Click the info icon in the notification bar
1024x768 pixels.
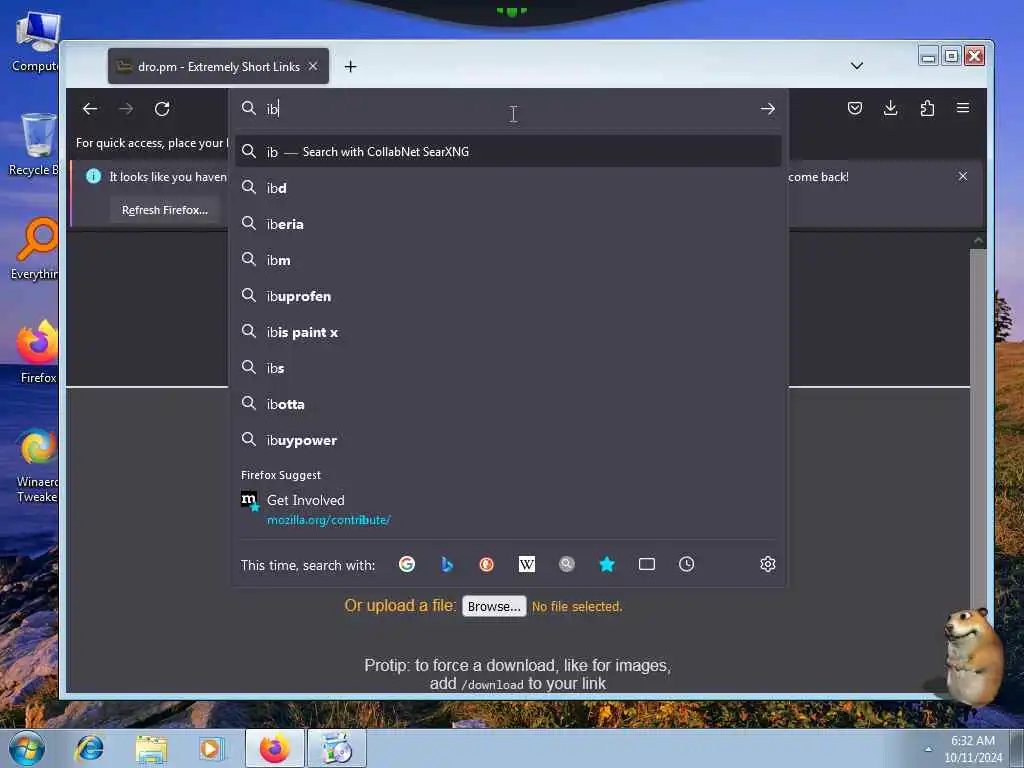pos(93,176)
